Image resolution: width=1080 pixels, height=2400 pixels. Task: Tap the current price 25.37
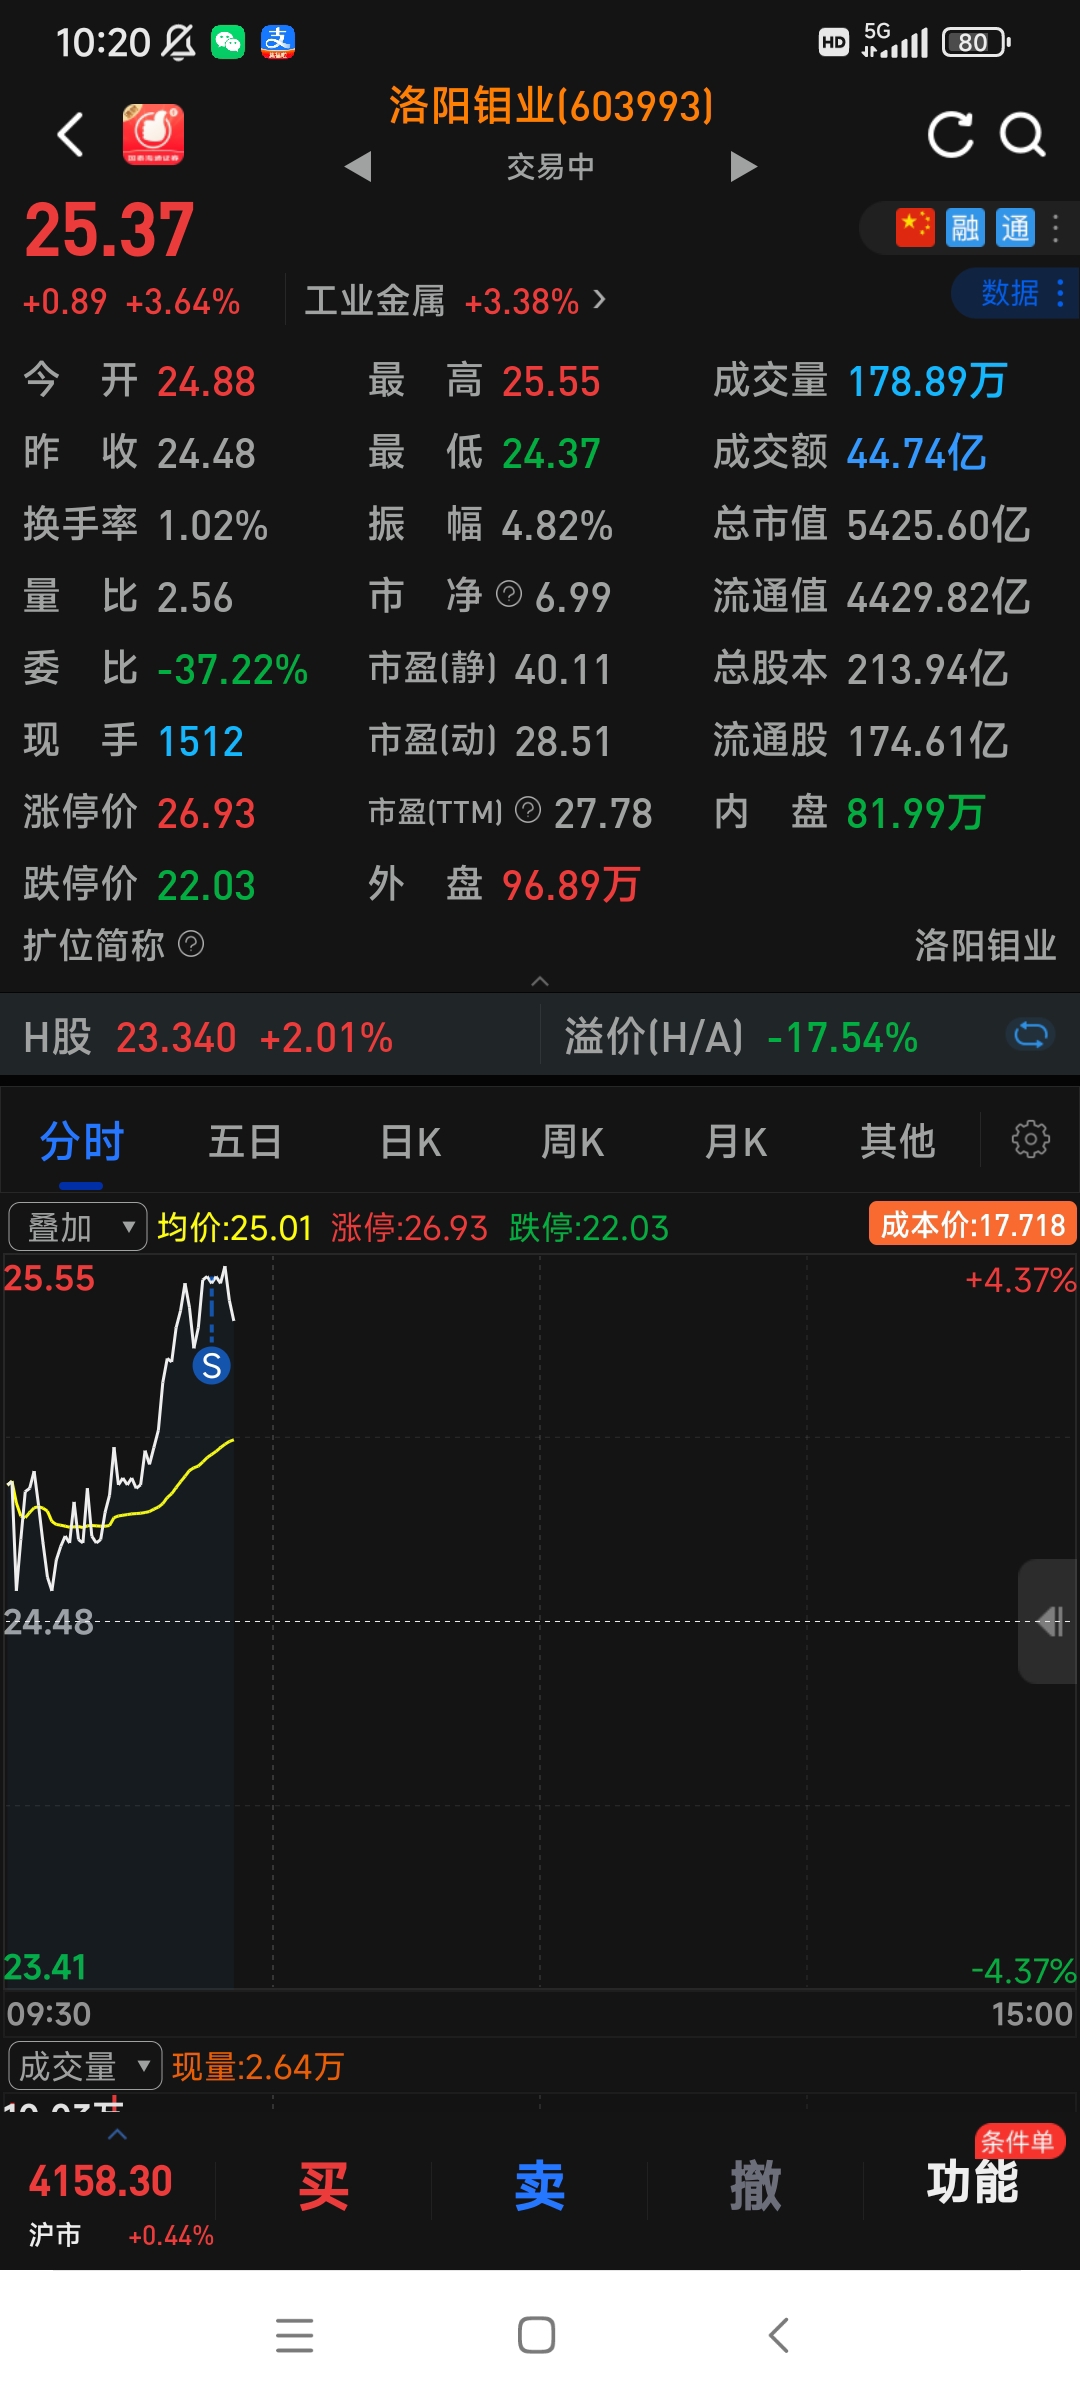click(109, 230)
